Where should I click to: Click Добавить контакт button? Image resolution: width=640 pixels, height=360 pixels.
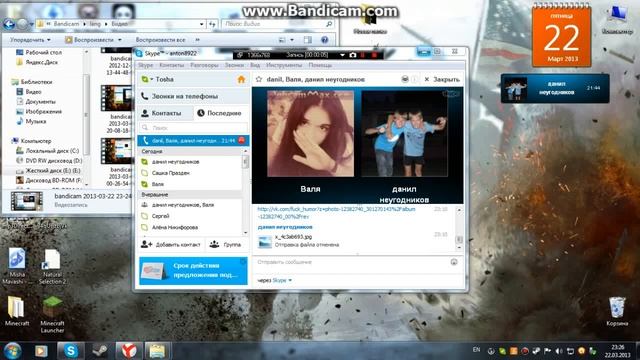pos(171,244)
